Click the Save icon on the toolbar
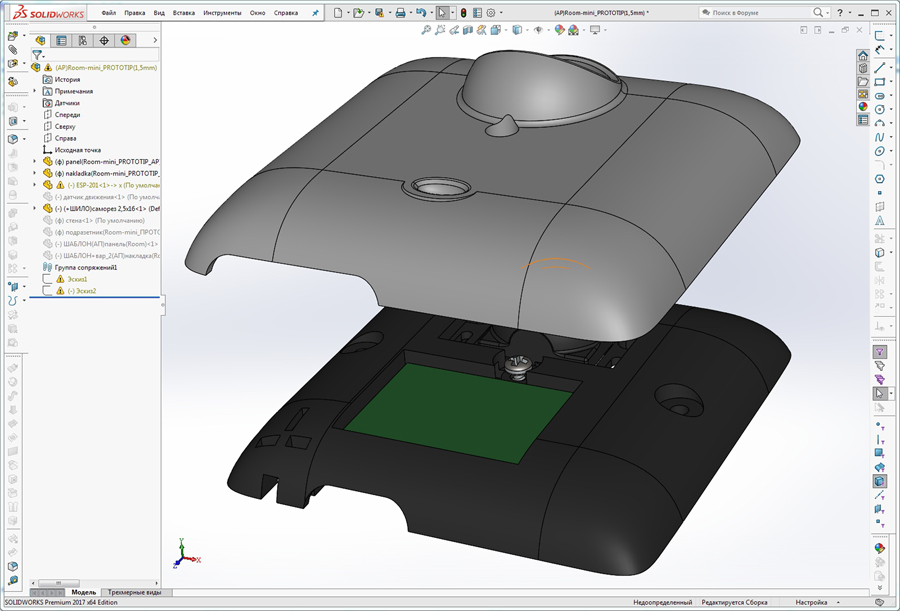 coord(380,11)
